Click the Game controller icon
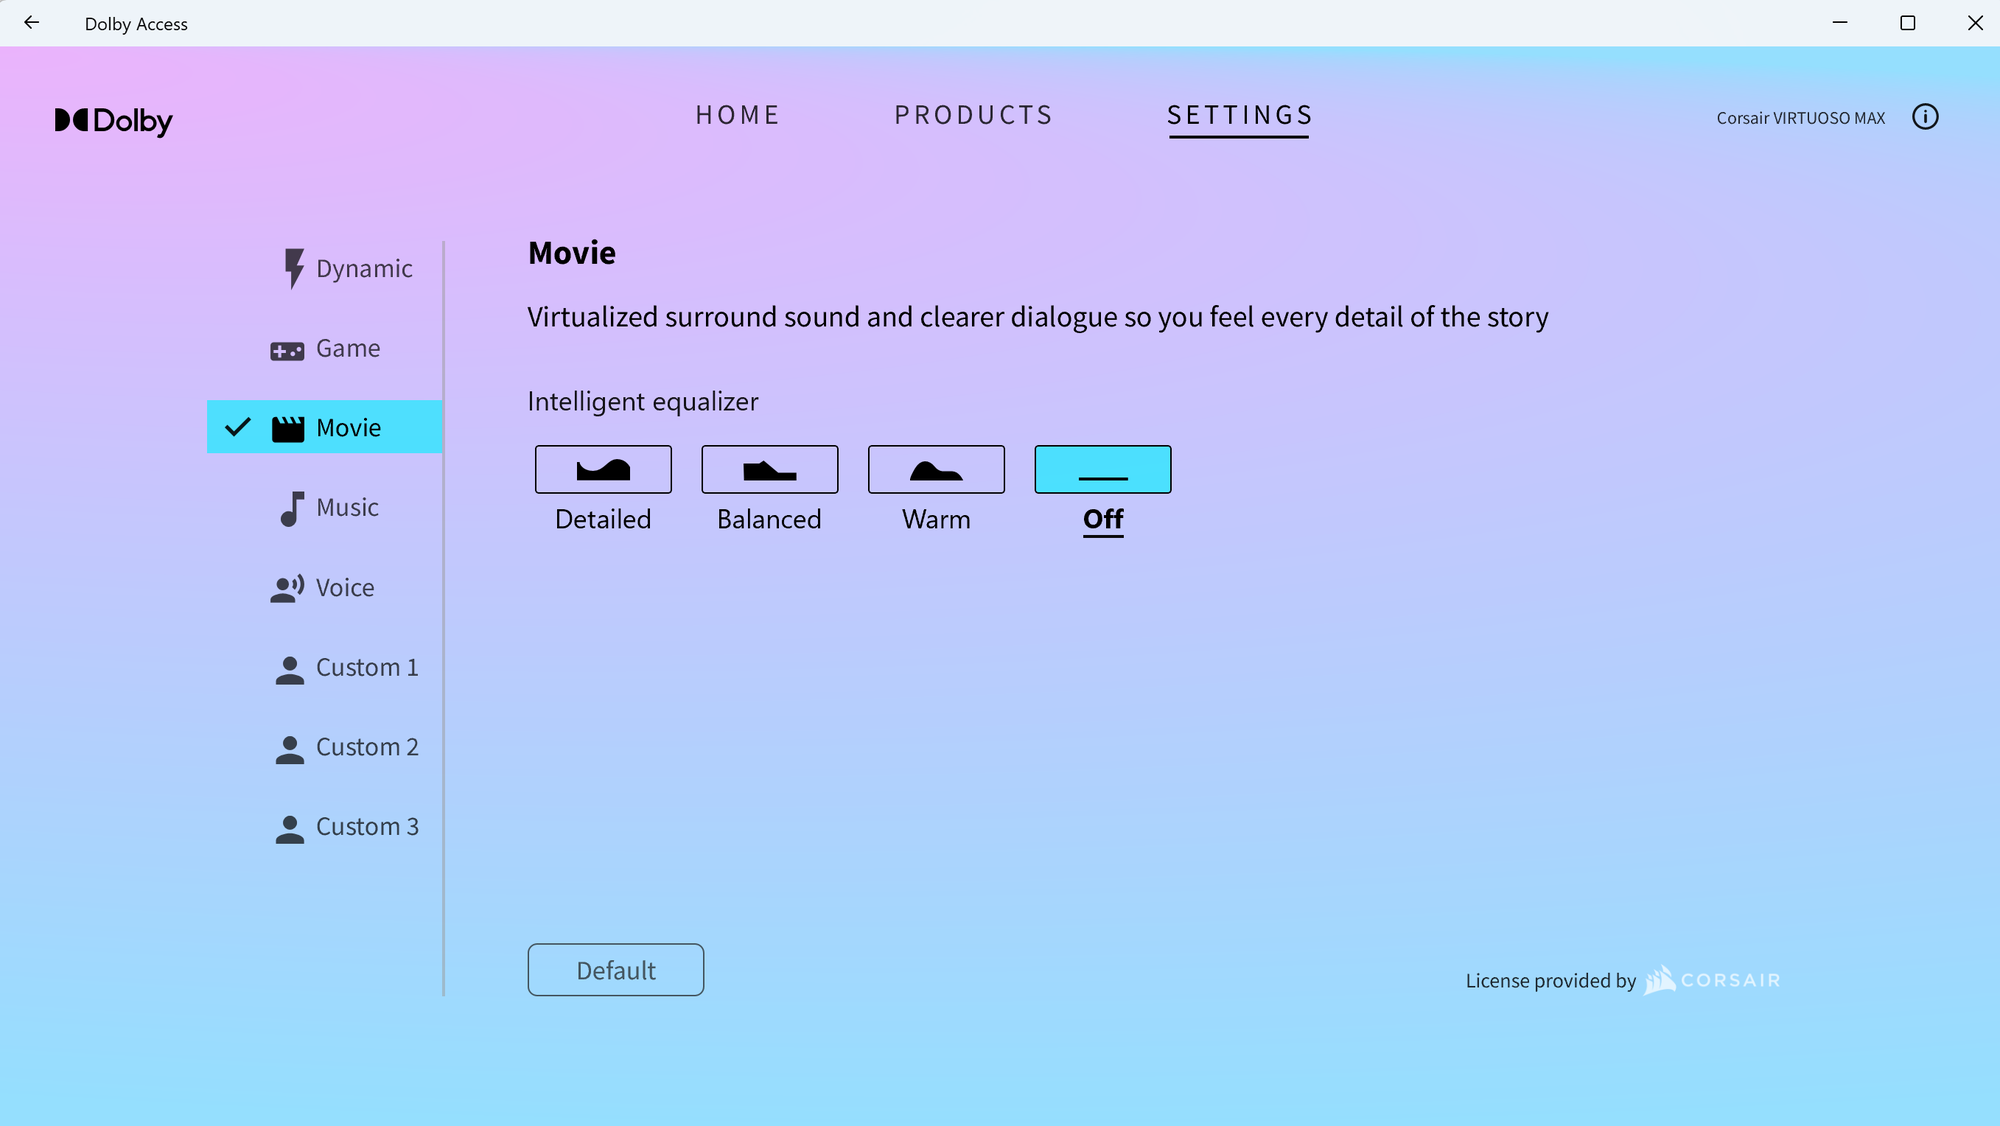The image size is (2000, 1126). pyautogui.click(x=287, y=351)
